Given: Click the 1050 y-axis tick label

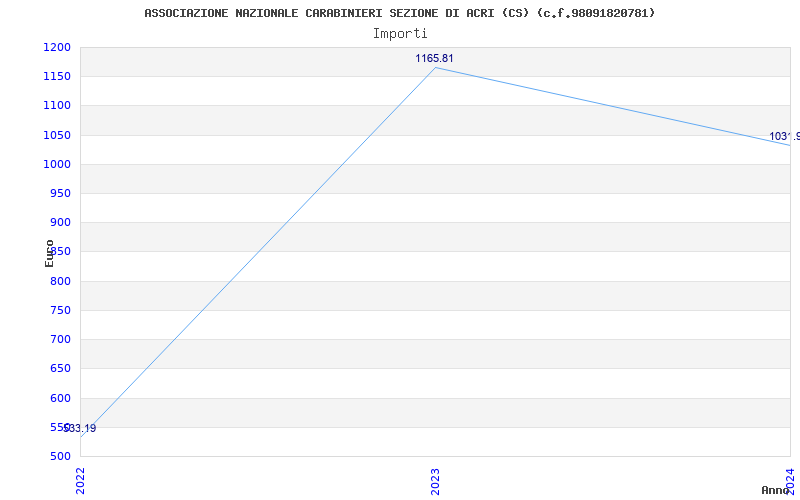Looking at the screenshot, I should click(x=57, y=135).
